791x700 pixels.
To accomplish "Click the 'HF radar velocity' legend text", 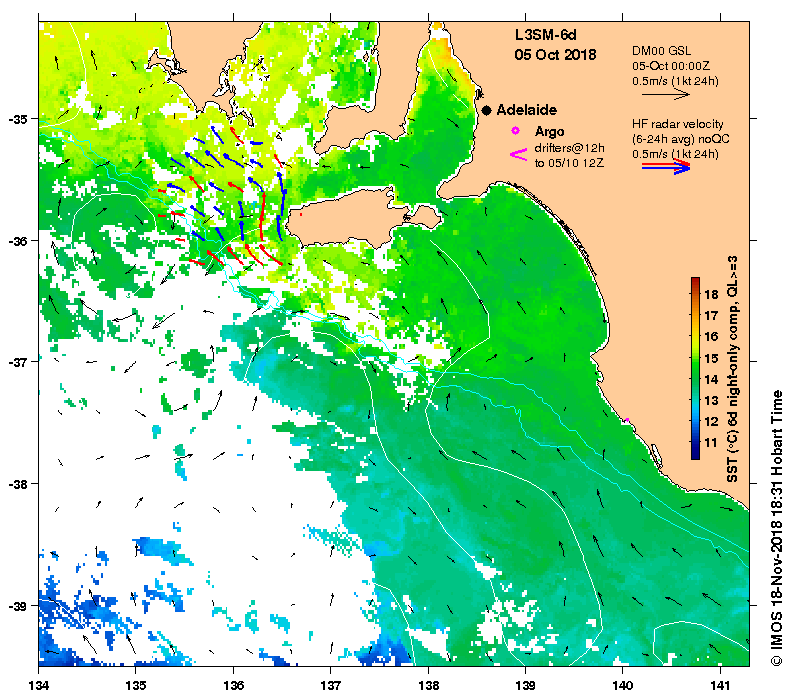I will pos(677,124).
